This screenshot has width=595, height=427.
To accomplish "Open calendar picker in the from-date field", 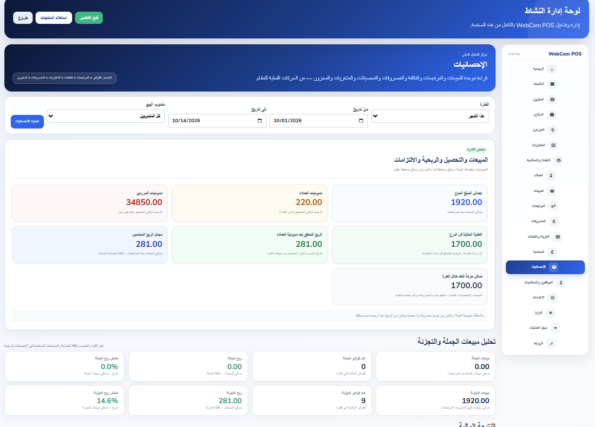I will click(361, 121).
